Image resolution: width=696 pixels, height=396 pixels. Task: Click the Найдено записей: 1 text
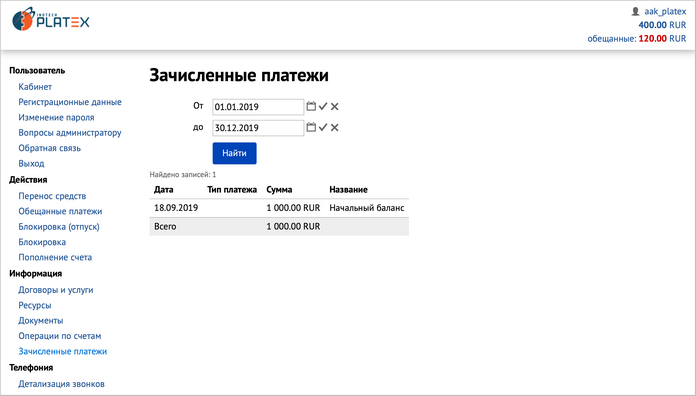click(183, 174)
